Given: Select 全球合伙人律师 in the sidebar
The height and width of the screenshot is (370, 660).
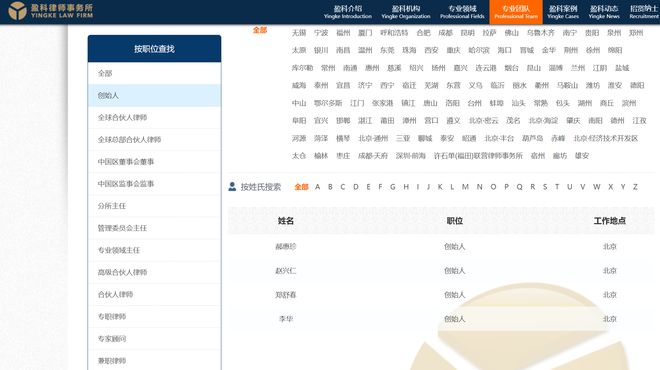Looking at the screenshot, I should (154, 117).
